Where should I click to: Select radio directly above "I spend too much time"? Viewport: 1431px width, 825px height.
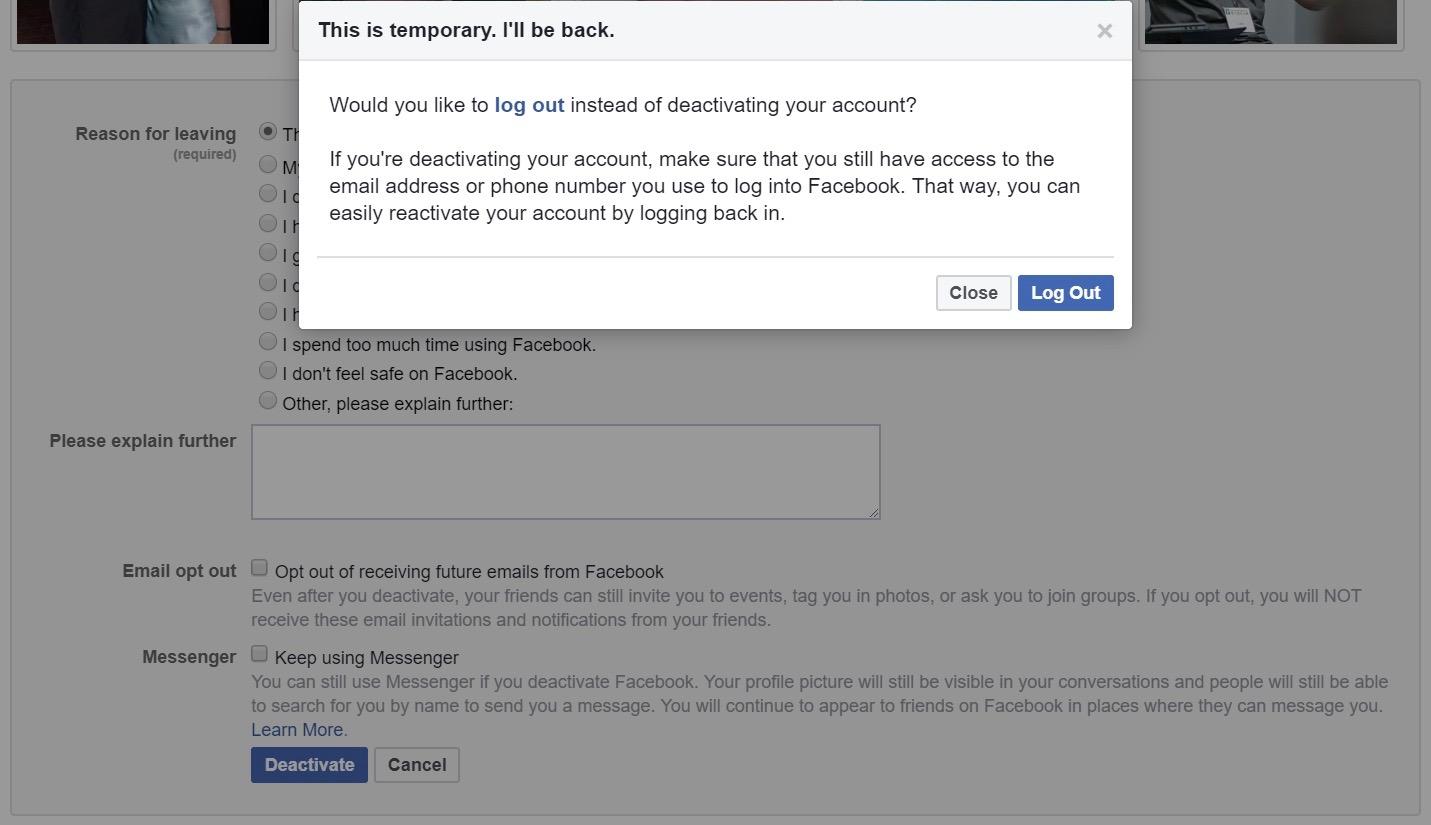coord(268,312)
